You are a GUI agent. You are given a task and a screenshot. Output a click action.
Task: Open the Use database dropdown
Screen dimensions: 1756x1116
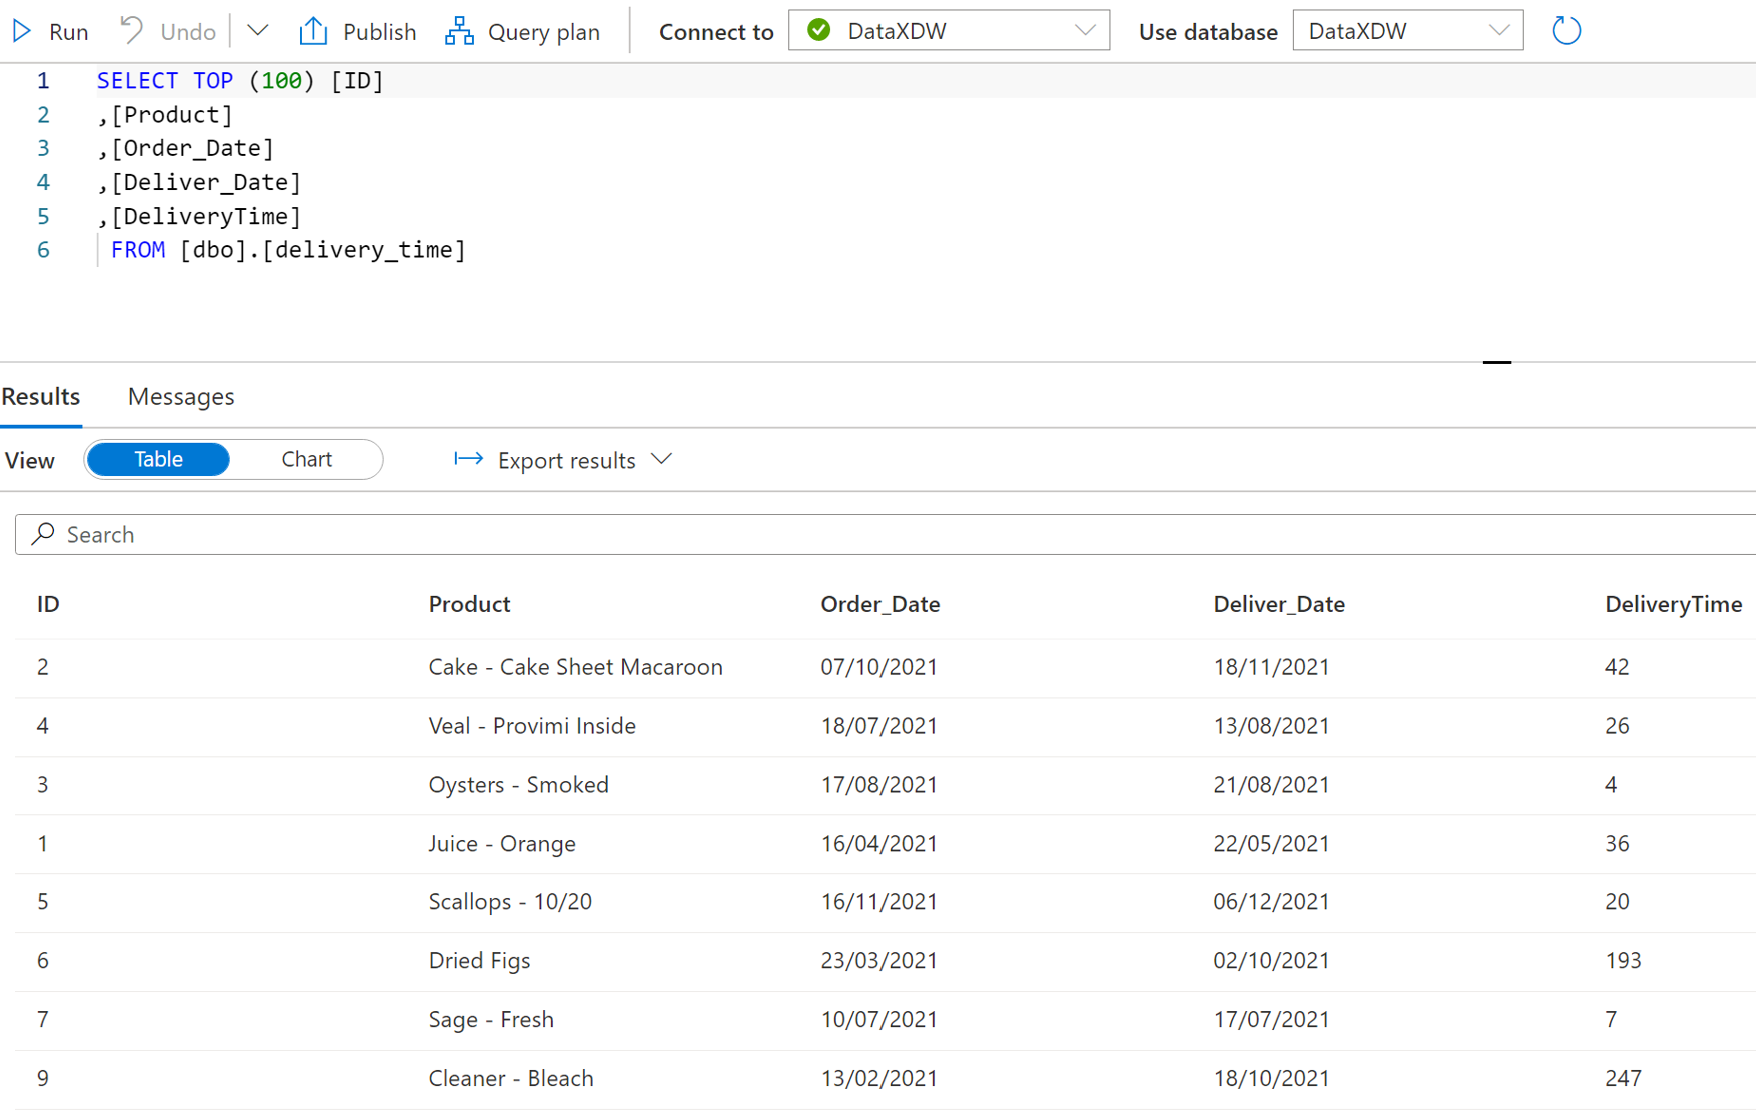[x=1498, y=31]
